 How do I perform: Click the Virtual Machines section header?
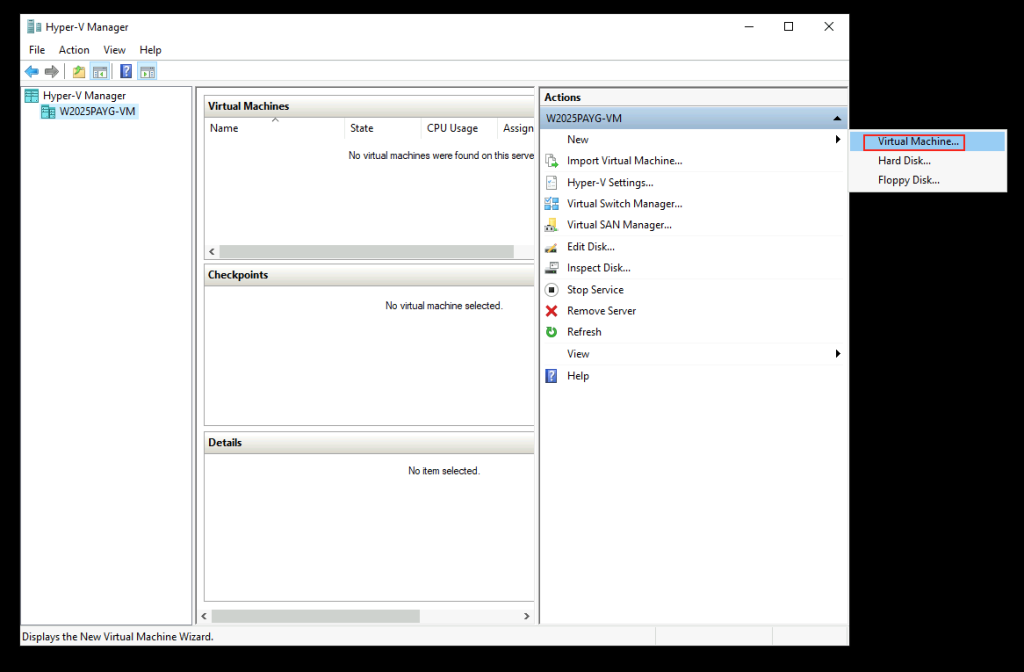[x=369, y=106]
